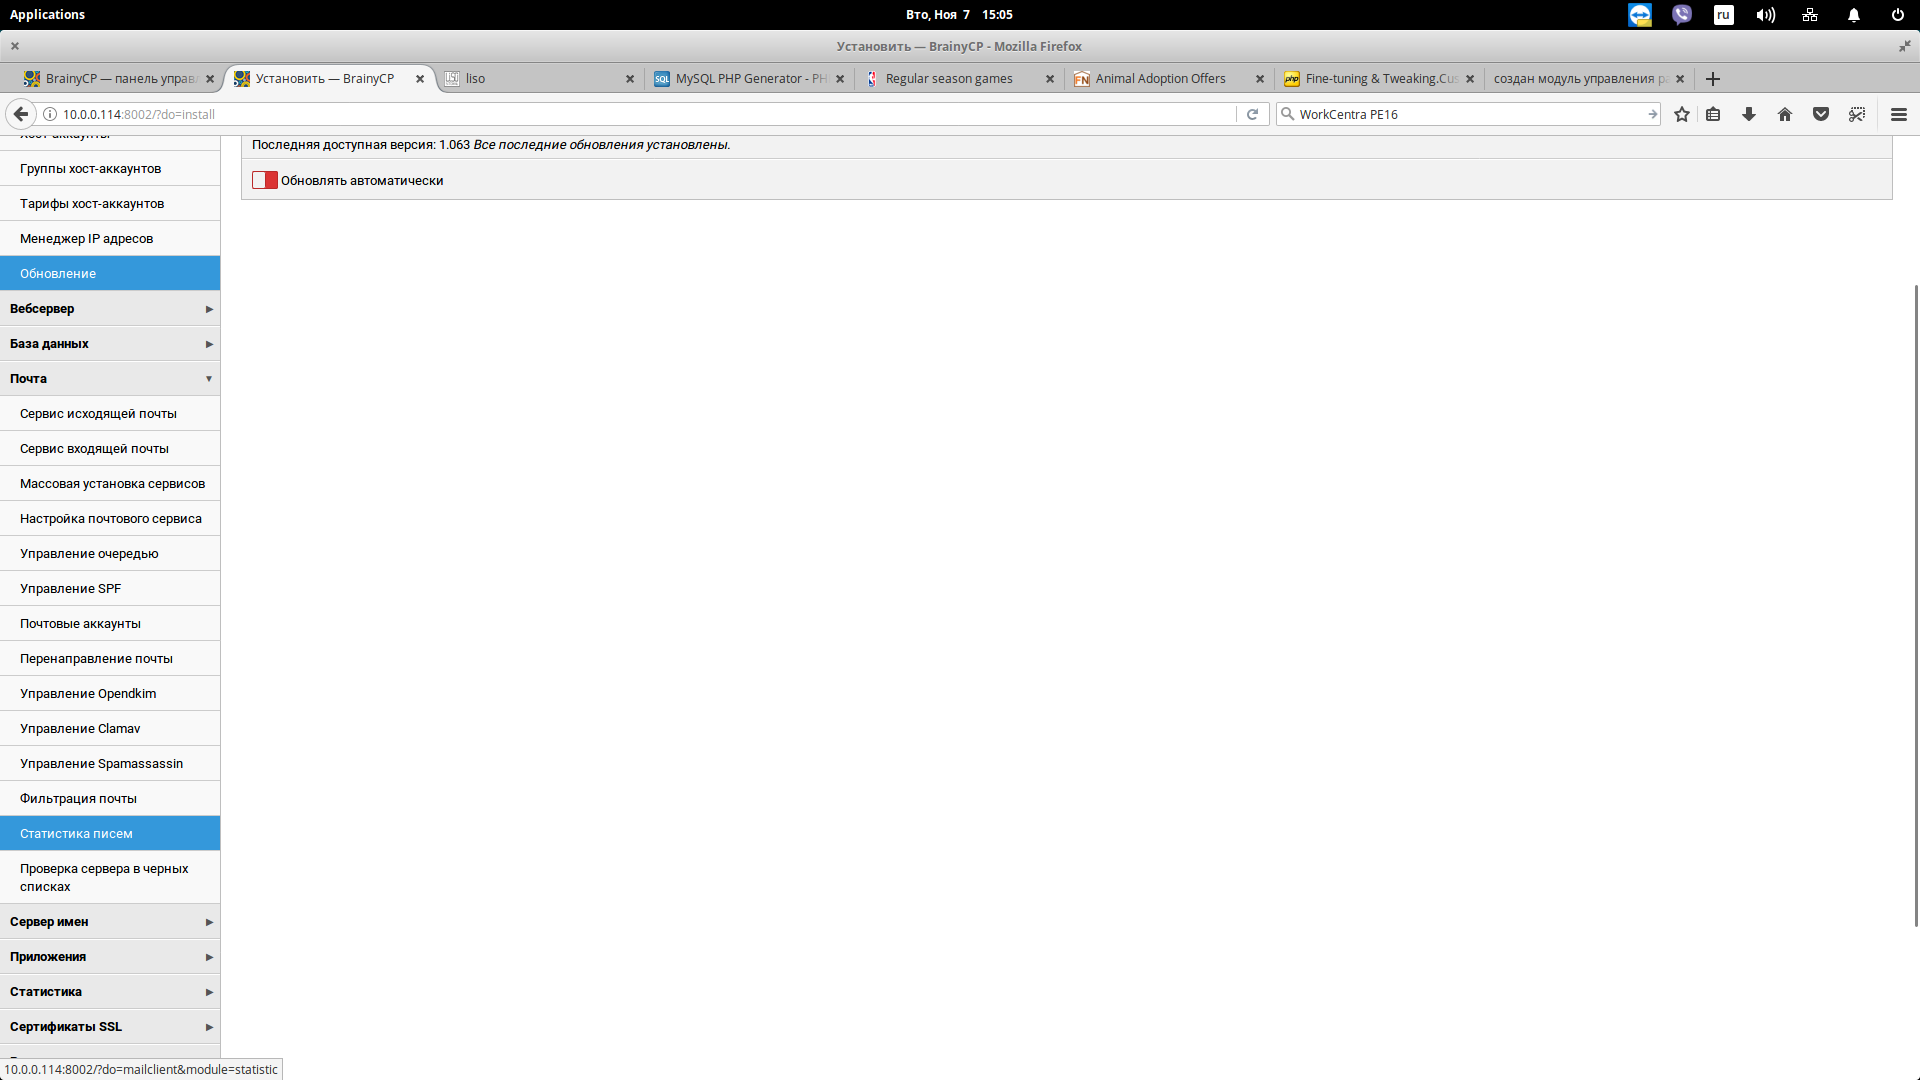The image size is (1920, 1080).
Task: Open the volume control in the tray
Action: click(1765, 14)
